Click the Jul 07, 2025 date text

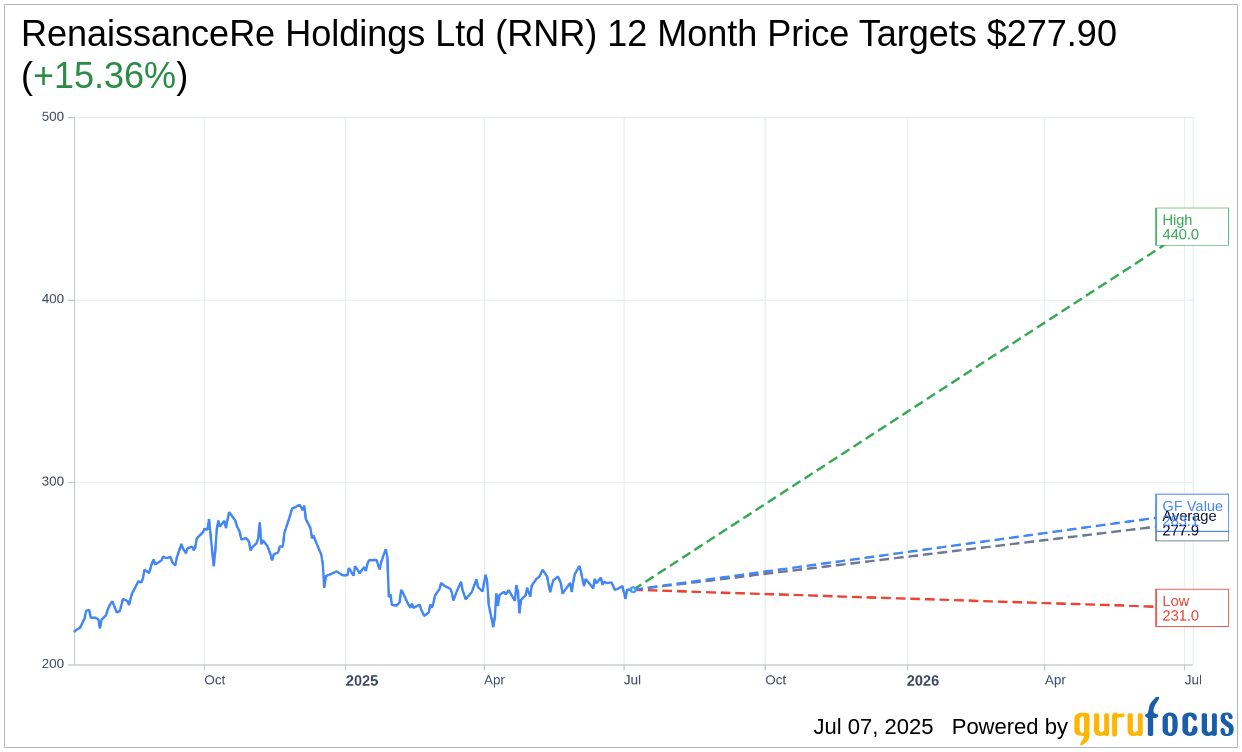coord(873,727)
